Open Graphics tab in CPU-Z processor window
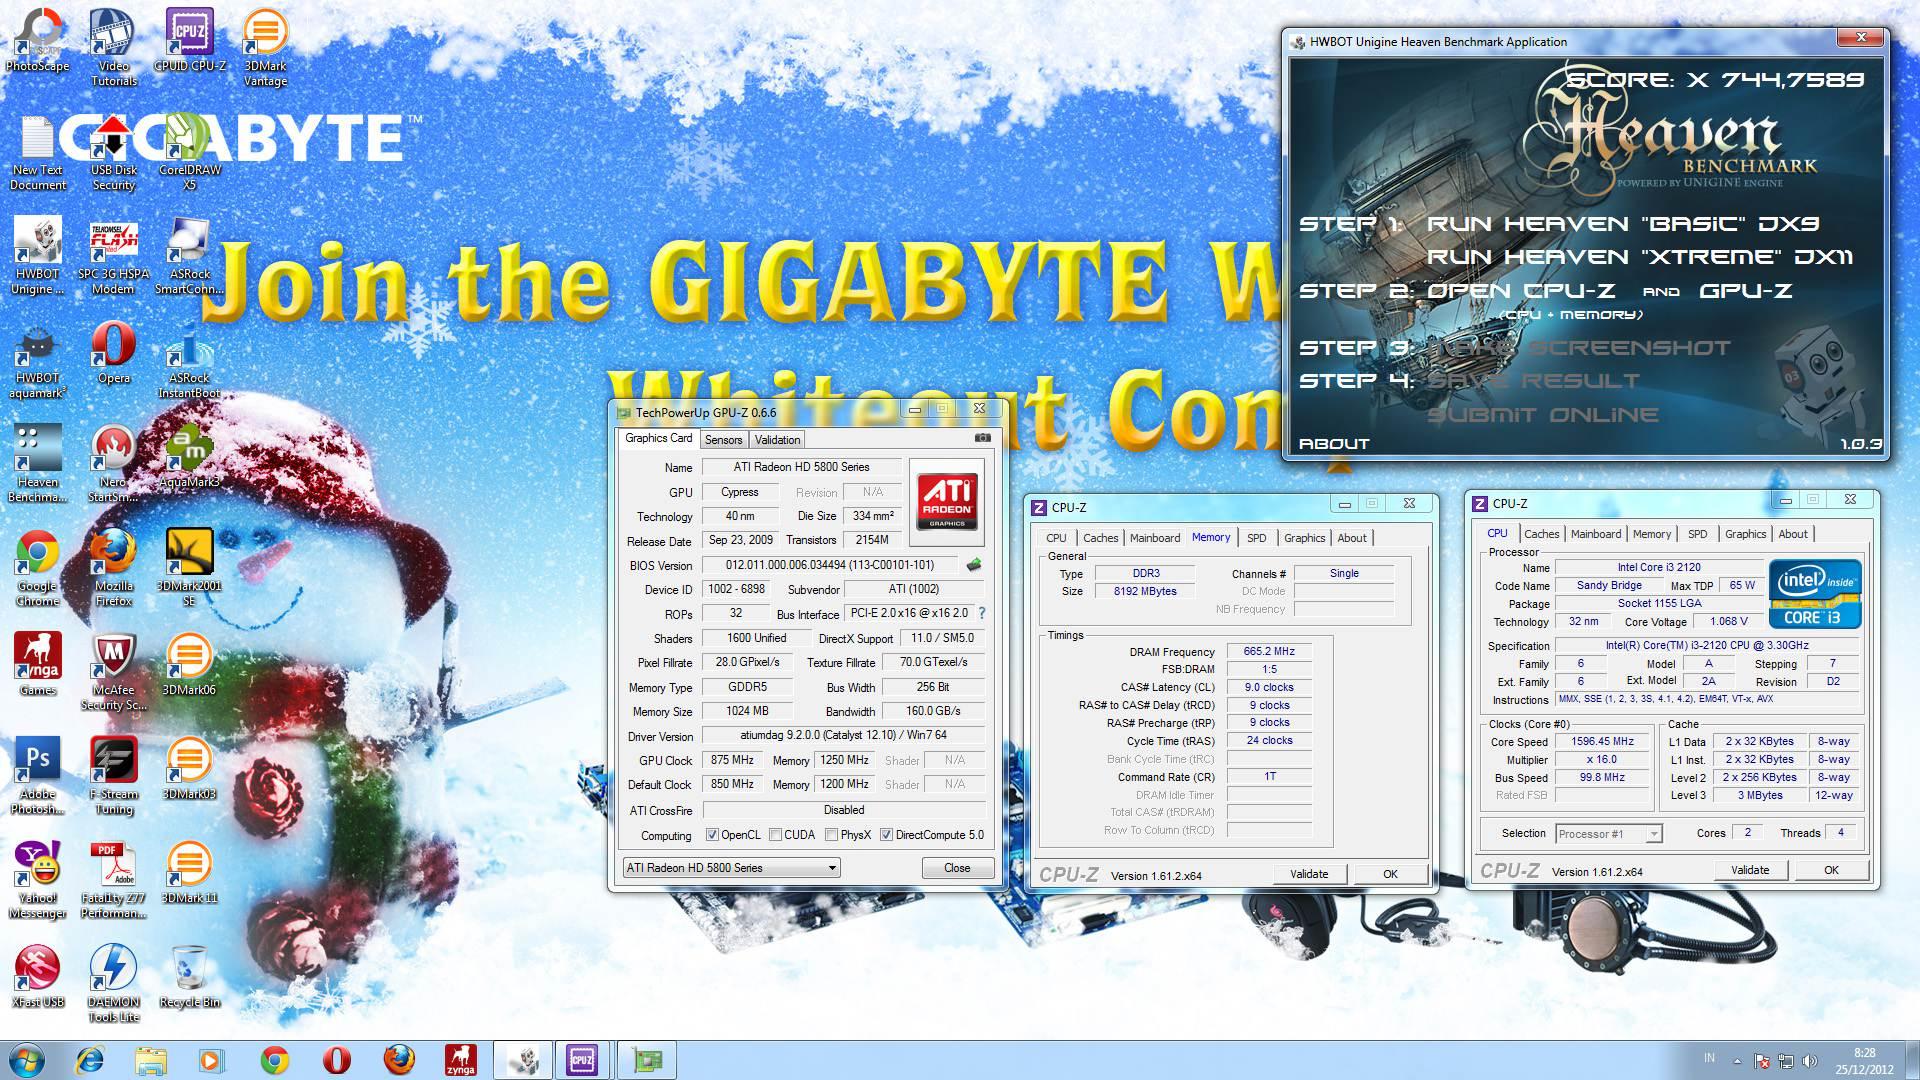Screen dimensions: 1920x1080 click(1745, 534)
